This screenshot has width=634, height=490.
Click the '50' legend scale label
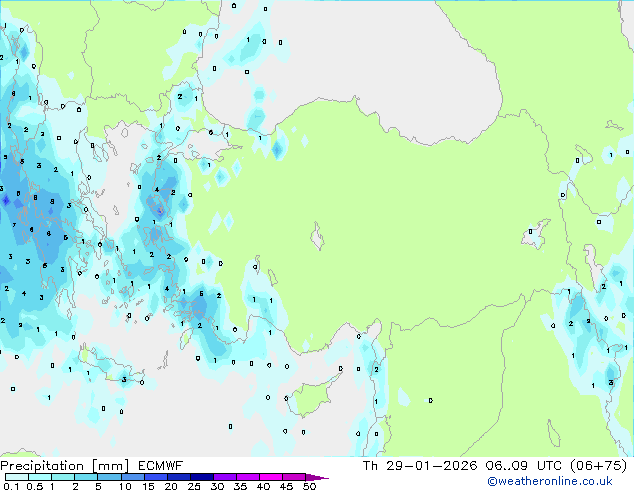309,486
